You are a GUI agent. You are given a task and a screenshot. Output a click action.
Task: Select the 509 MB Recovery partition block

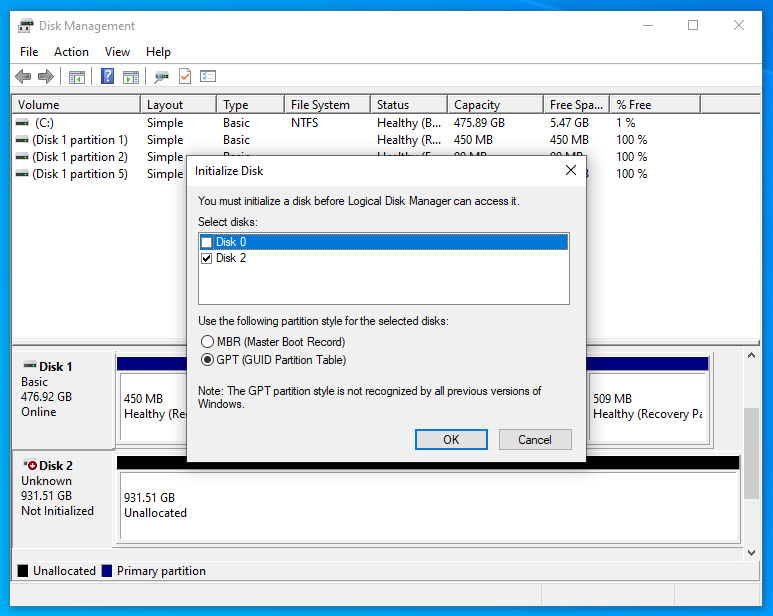[648, 407]
